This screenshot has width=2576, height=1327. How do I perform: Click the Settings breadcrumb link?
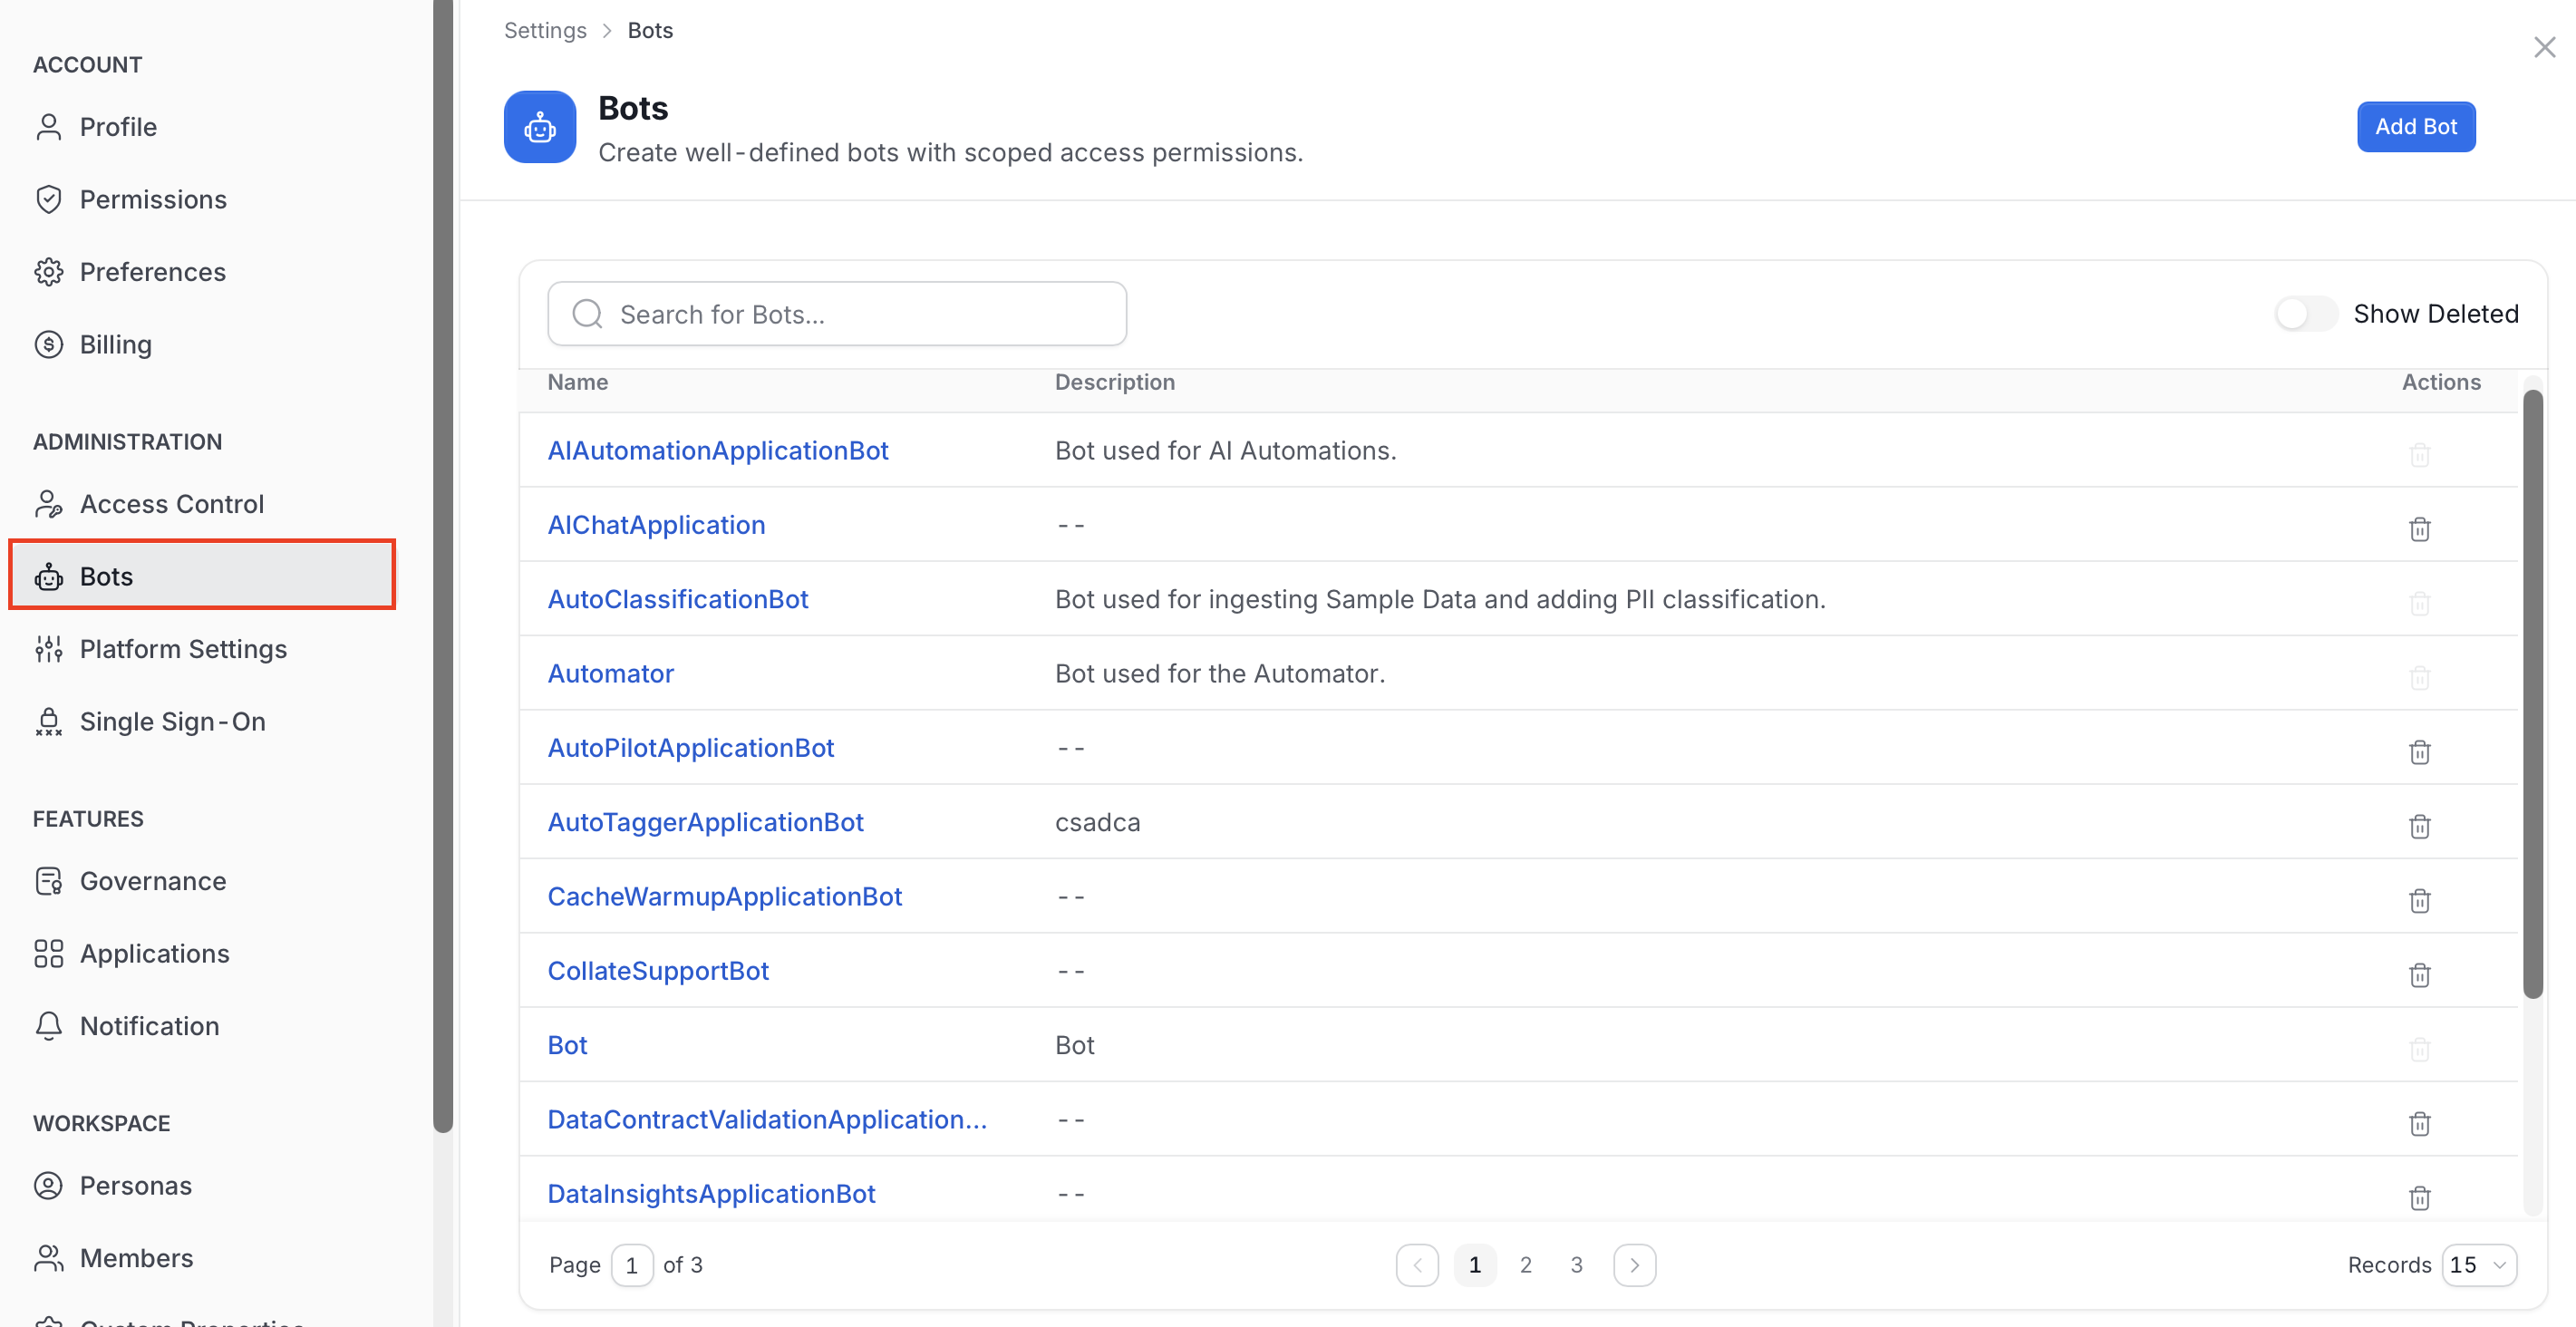click(544, 30)
